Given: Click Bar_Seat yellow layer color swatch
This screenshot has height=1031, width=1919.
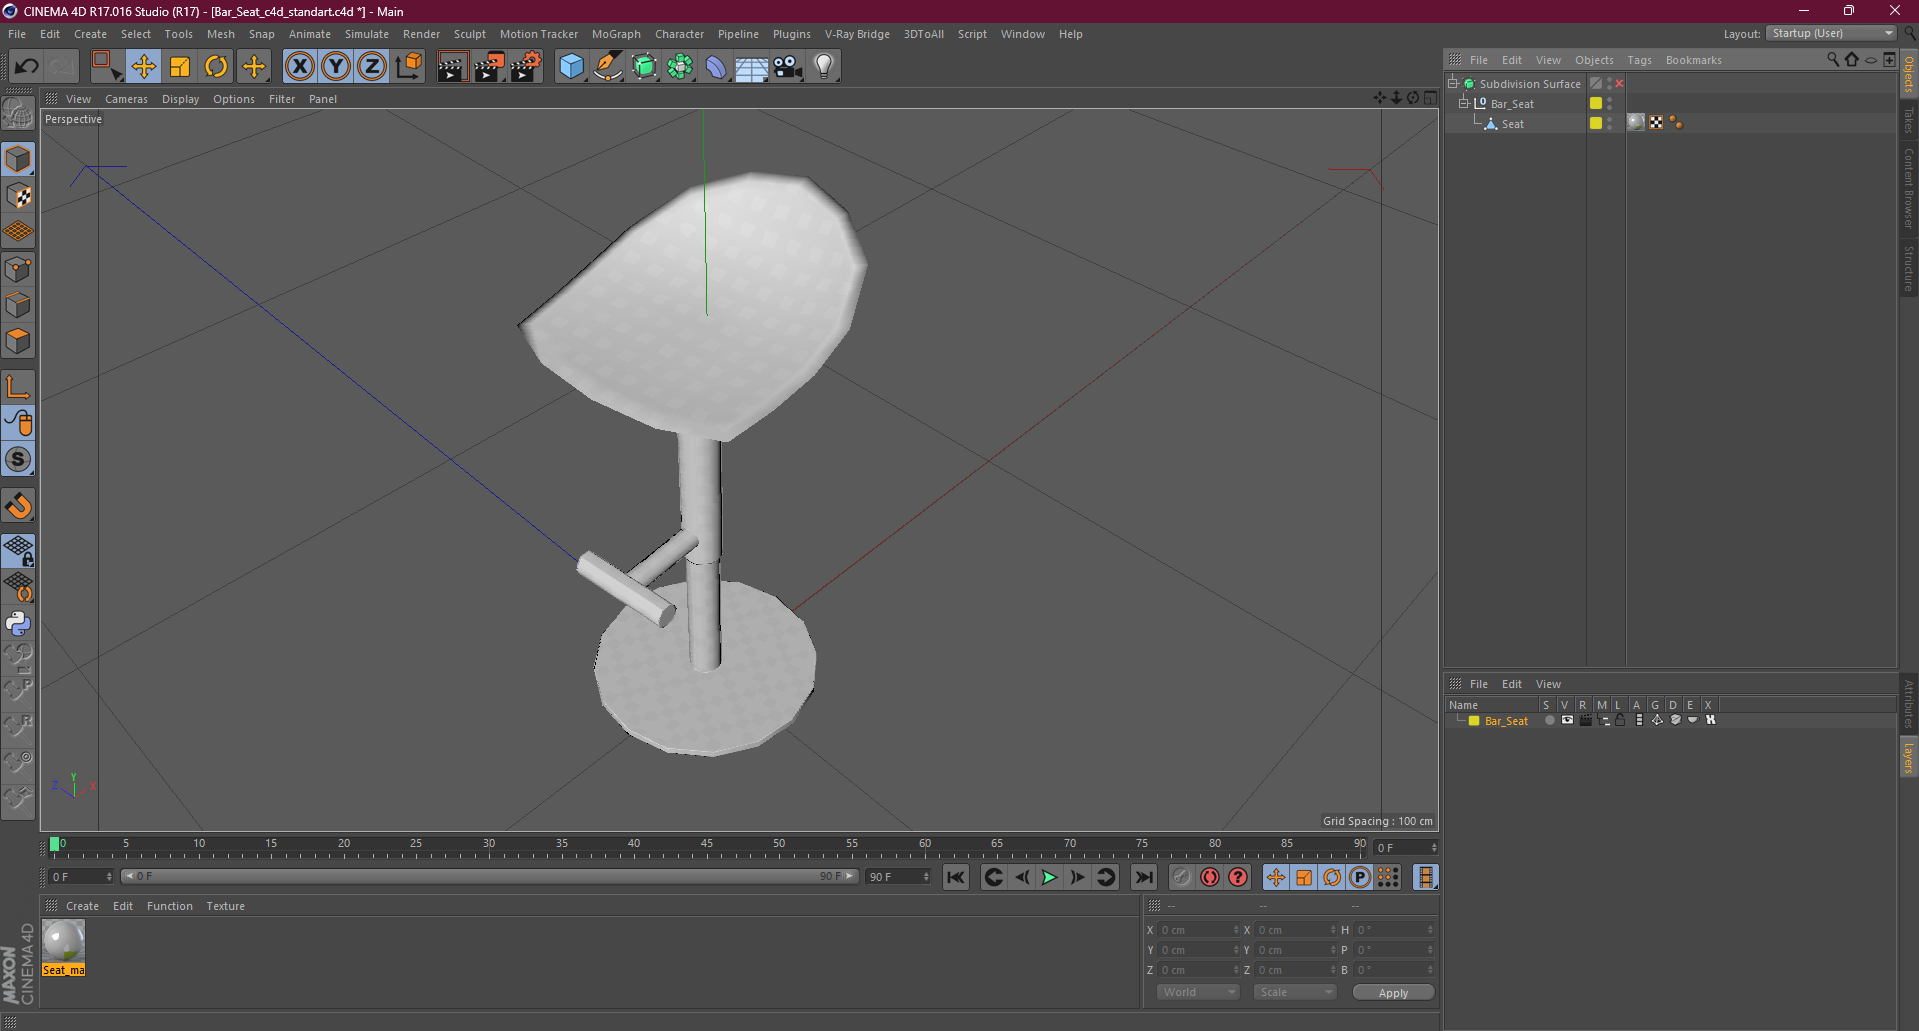Looking at the screenshot, I should point(1474,720).
